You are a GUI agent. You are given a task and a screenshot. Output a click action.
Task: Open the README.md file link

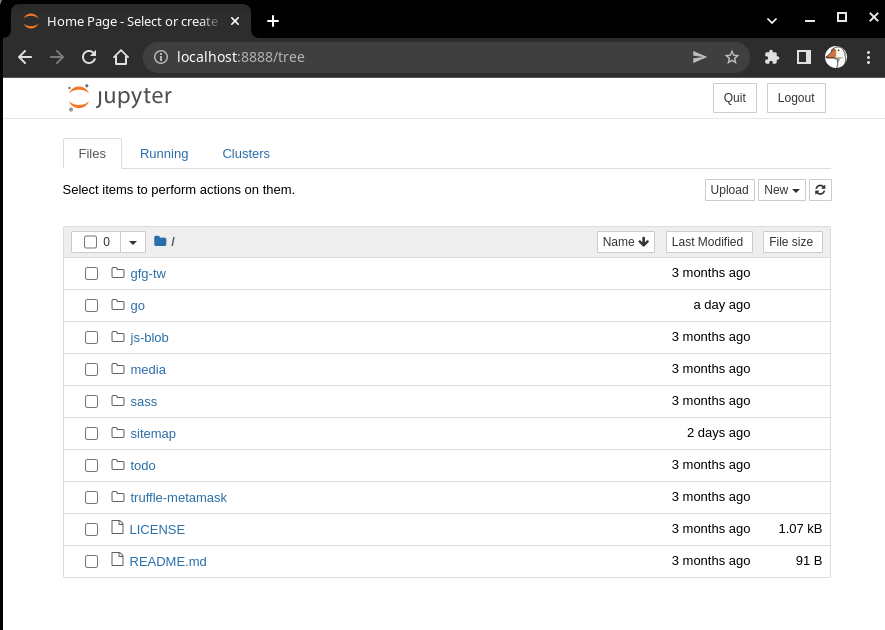click(168, 562)
